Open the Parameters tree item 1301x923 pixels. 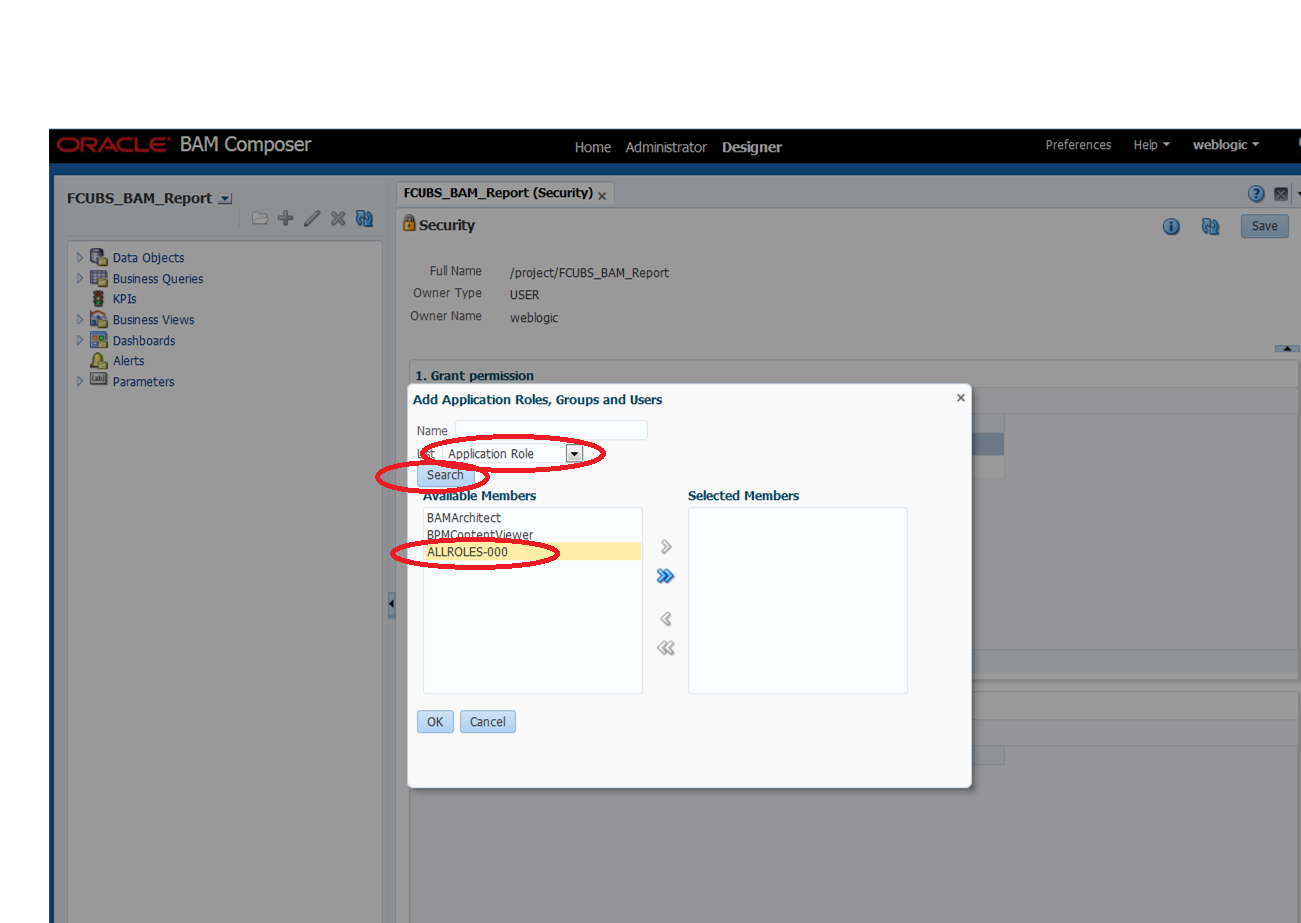[x=143, y=382]
